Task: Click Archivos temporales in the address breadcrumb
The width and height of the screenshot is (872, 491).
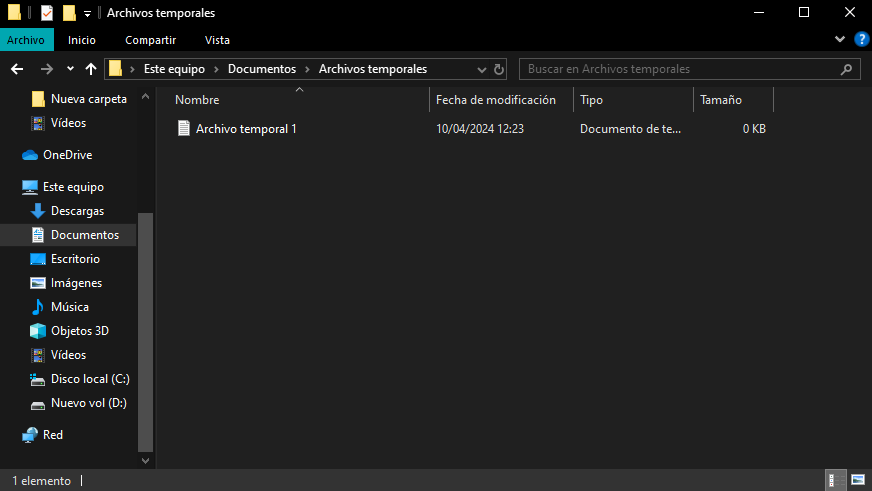Action: [373, 69]
